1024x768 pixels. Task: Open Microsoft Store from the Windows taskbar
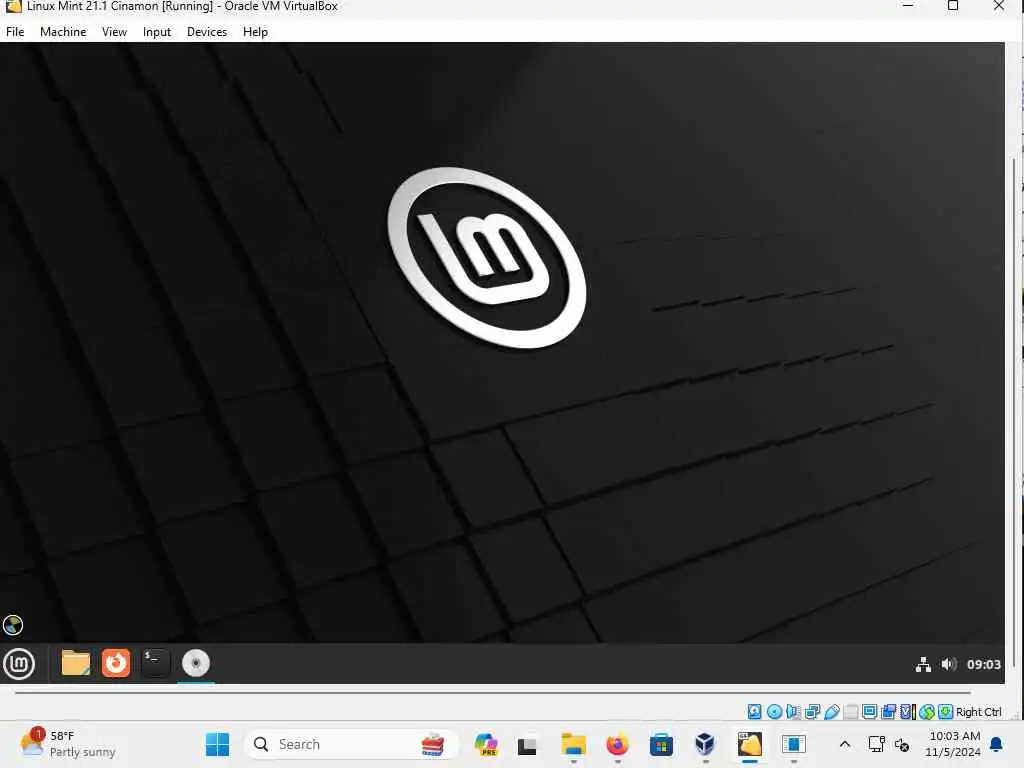(x=661, y=744)
